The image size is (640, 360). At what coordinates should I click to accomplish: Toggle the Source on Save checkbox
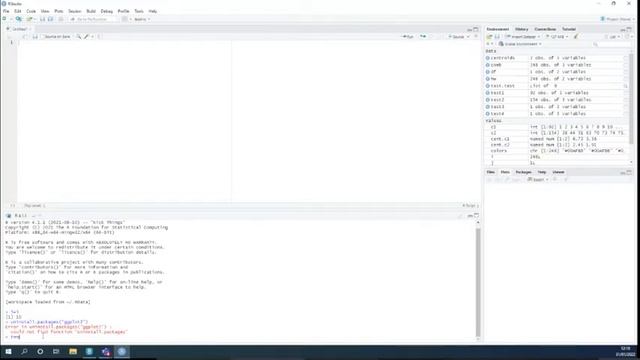coord(42,37)
